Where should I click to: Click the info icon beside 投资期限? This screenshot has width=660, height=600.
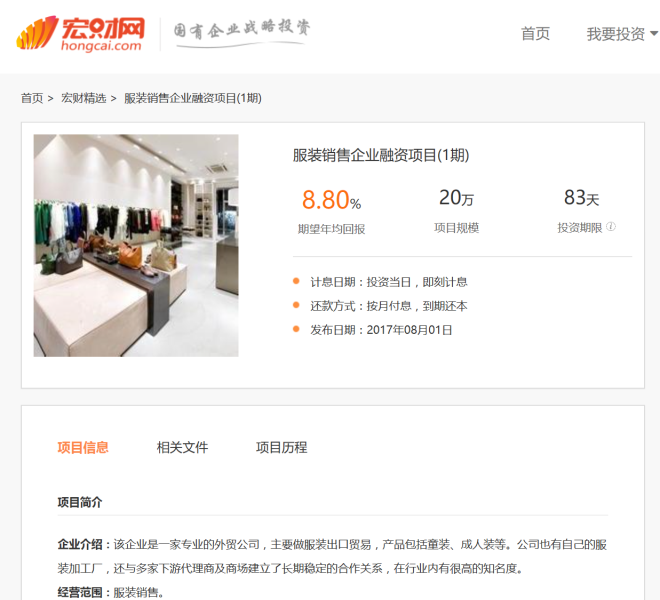pyautogui.click(x=611, y=227)
